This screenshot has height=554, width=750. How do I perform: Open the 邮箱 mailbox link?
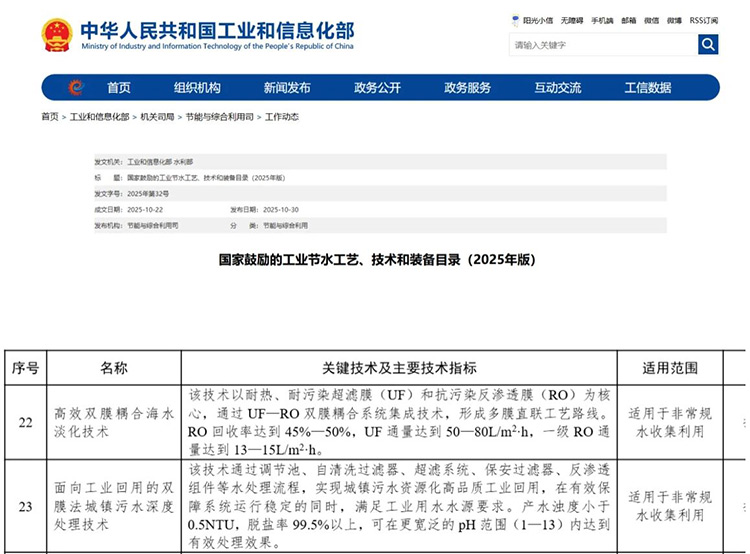[x=628, y=19]
